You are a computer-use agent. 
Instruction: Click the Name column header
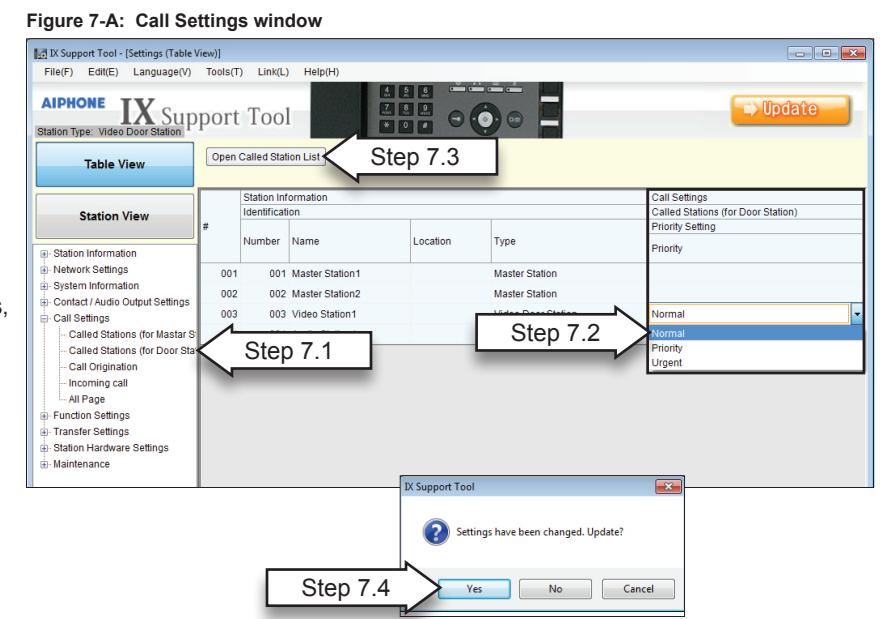pyautogui.click(x=349, y=241)
